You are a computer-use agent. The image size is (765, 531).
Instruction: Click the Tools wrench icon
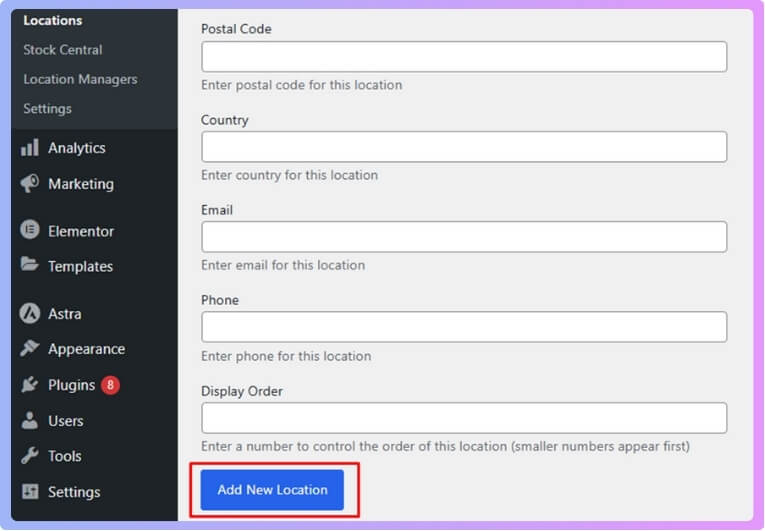point(30,456)
